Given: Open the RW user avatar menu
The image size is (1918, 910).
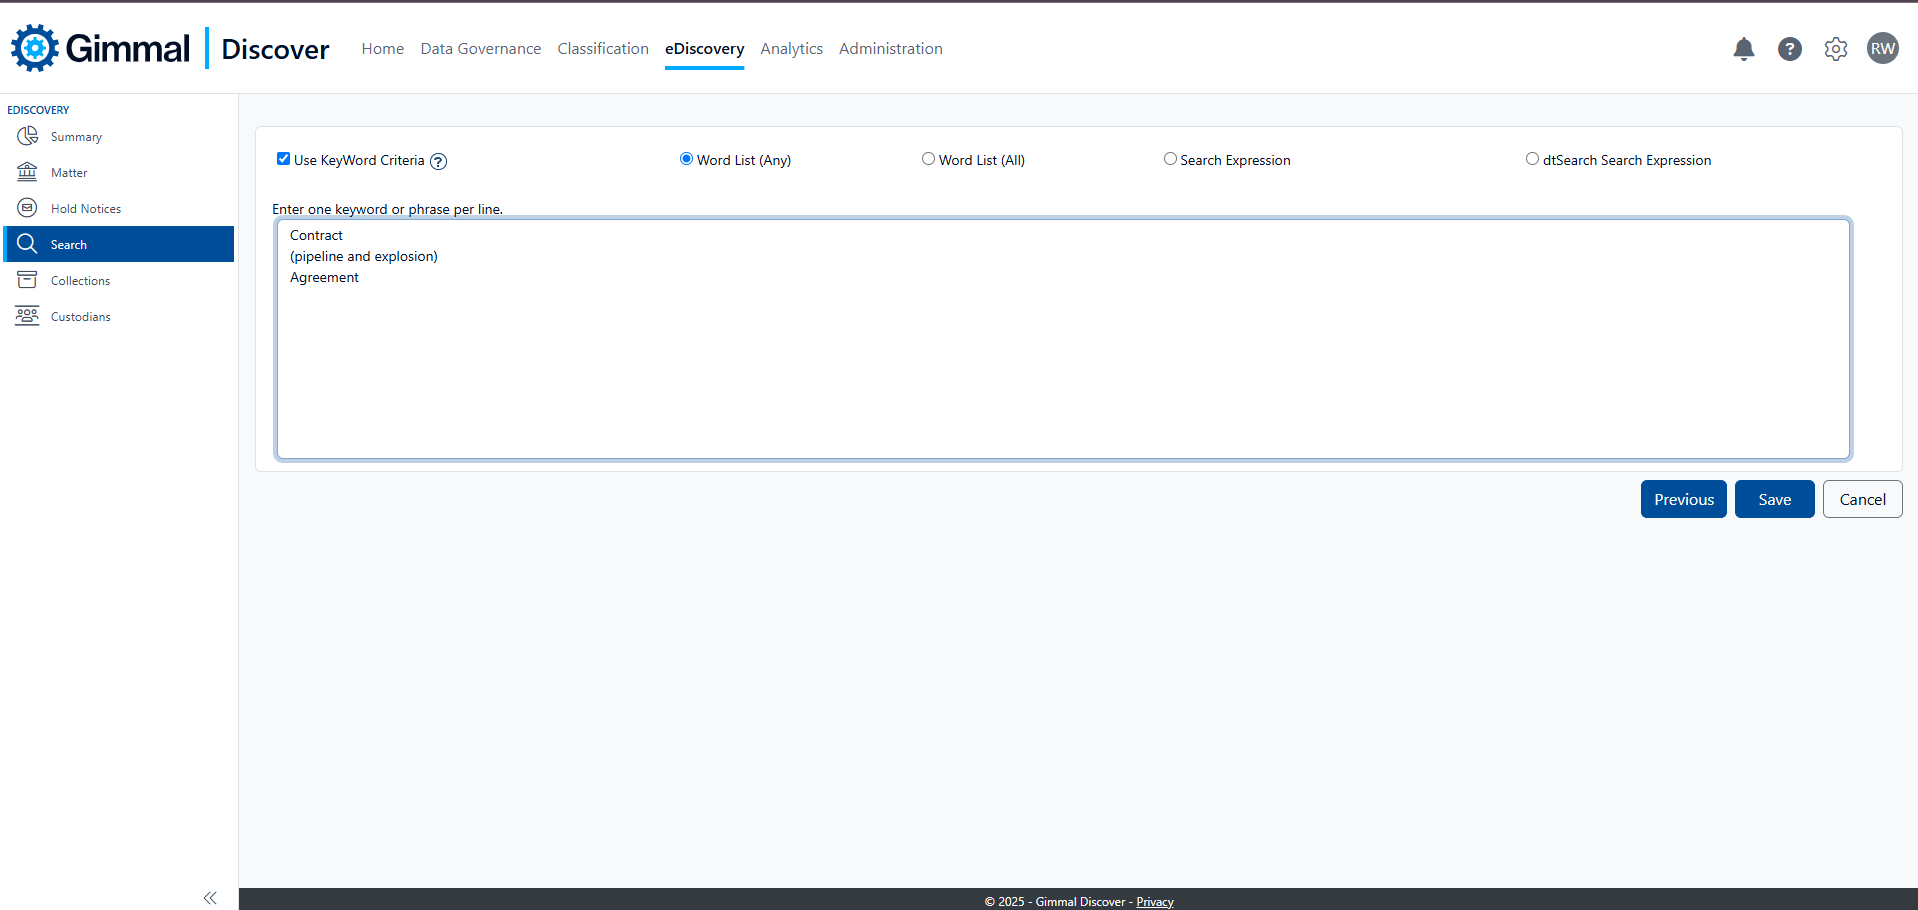Looking at the screenshot, I should (1882, 49).
